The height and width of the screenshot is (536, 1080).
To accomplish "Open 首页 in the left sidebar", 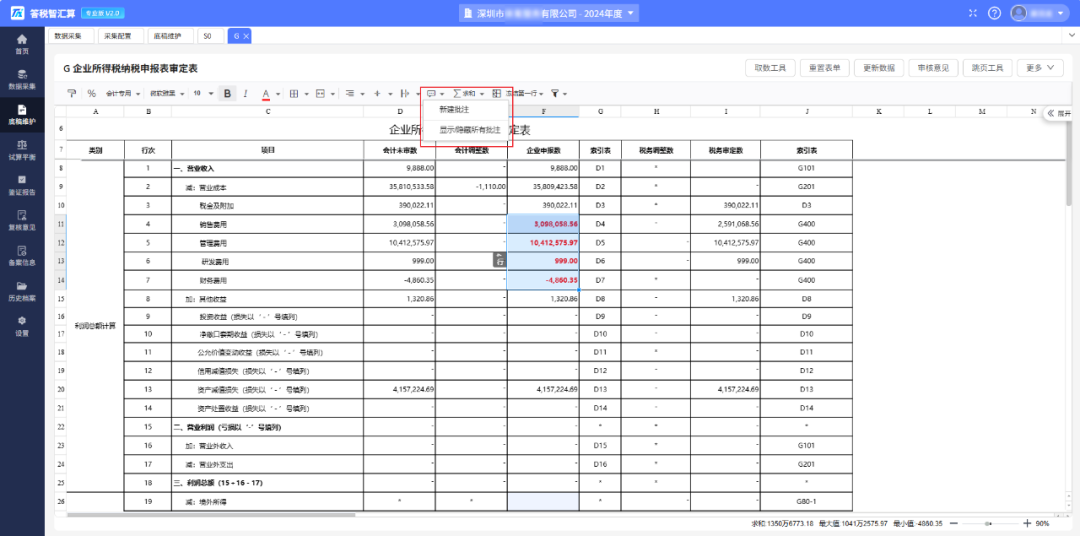I will point(22,44).
